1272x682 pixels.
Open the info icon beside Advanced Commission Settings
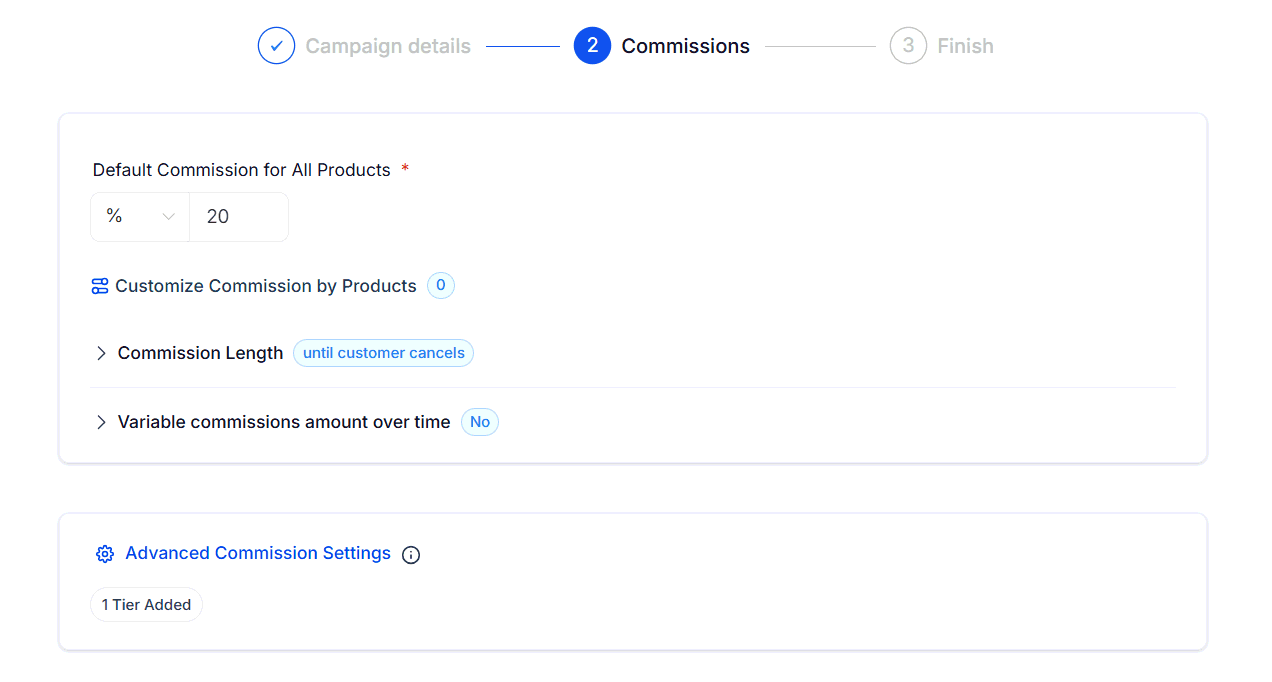(x=411, y=555)
